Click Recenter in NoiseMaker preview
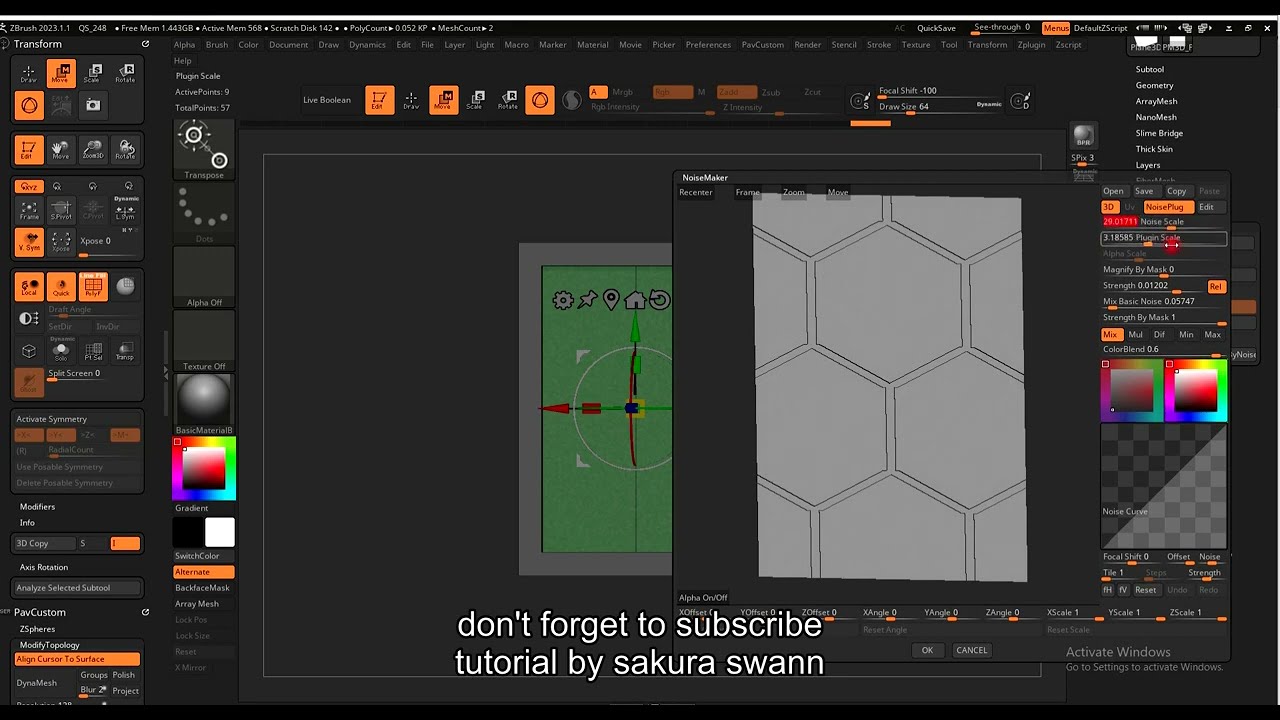Viewport: 1280px width, 720px height. tap(696, 192)
